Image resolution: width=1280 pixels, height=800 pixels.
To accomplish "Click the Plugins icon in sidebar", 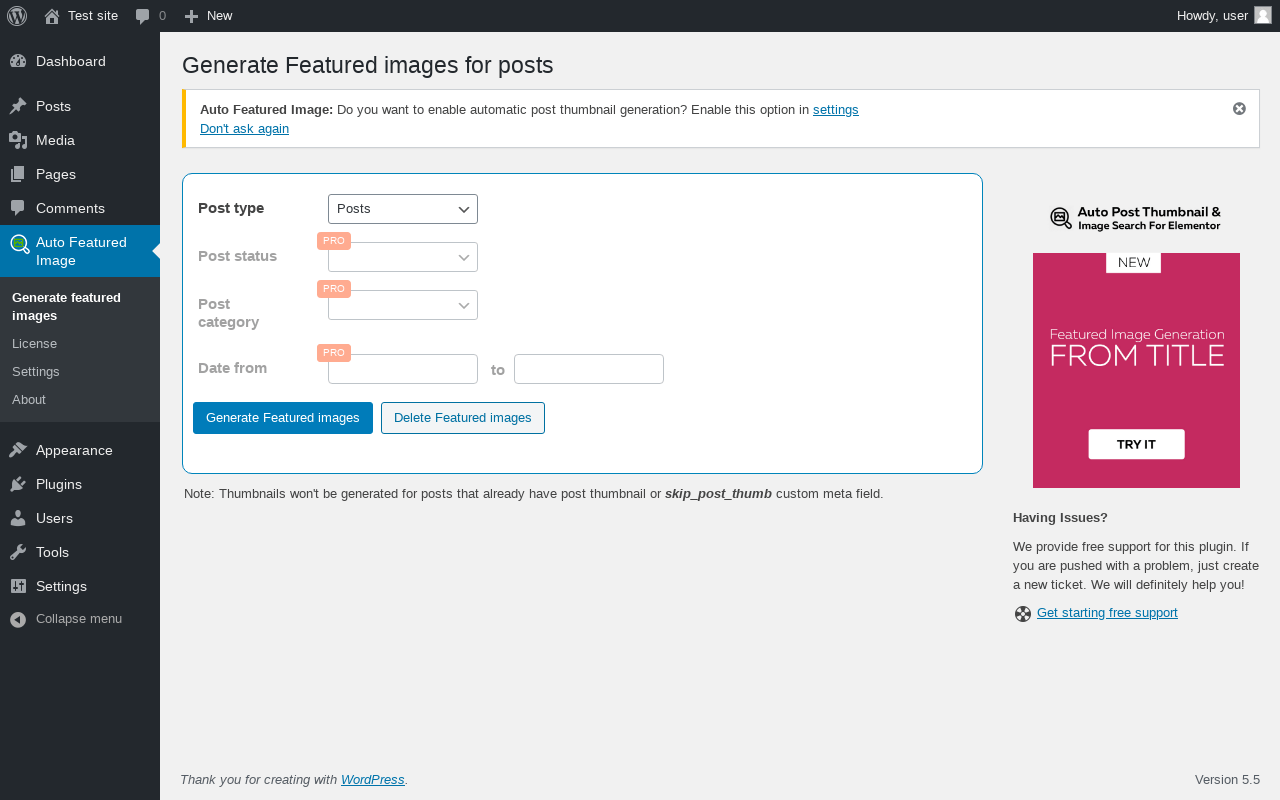I will pyautogui.click(x=18, y=484).
